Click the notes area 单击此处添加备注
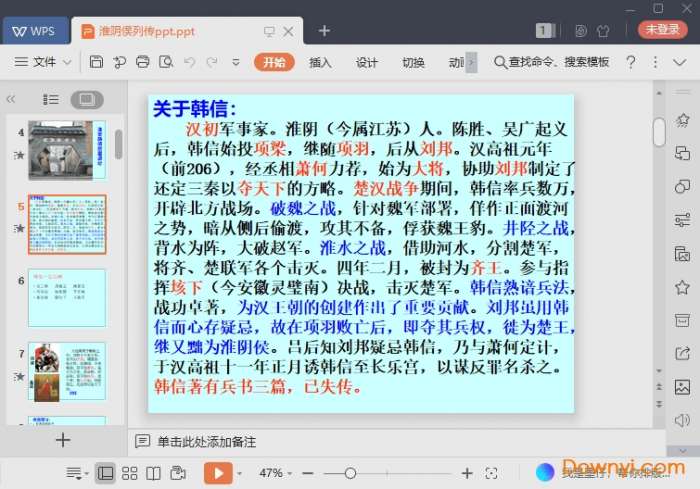Viewport: 700px width, 489px height. [x=207, y=442]
